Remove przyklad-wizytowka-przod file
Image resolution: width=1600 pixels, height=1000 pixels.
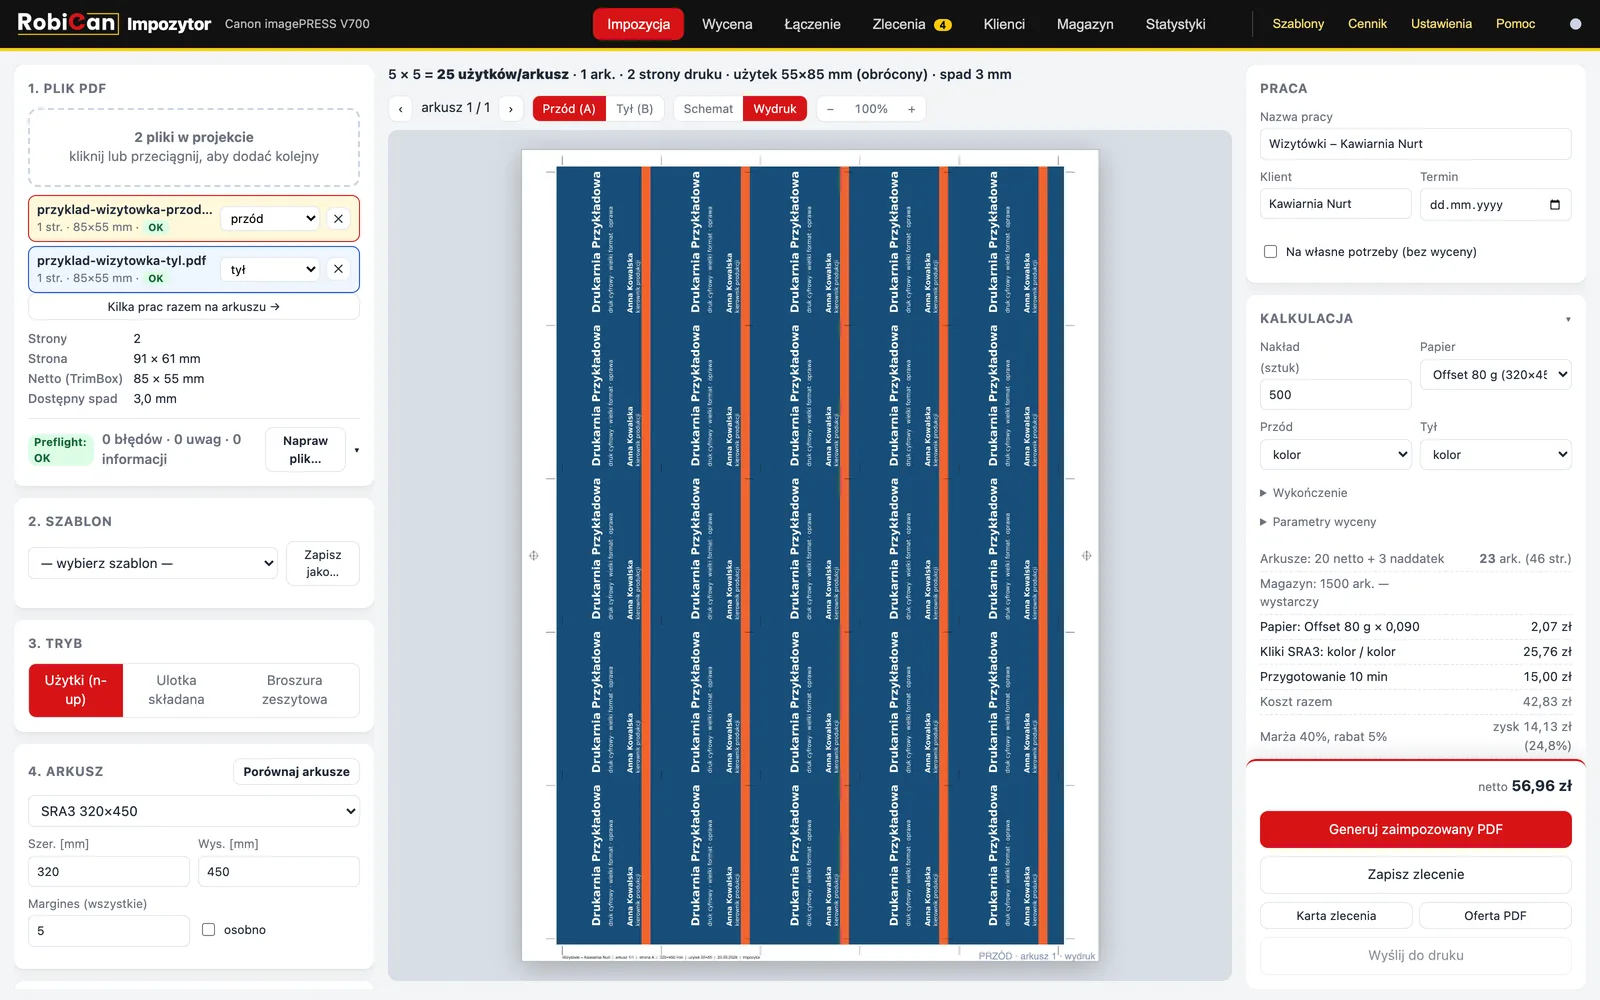click(339, 219)
